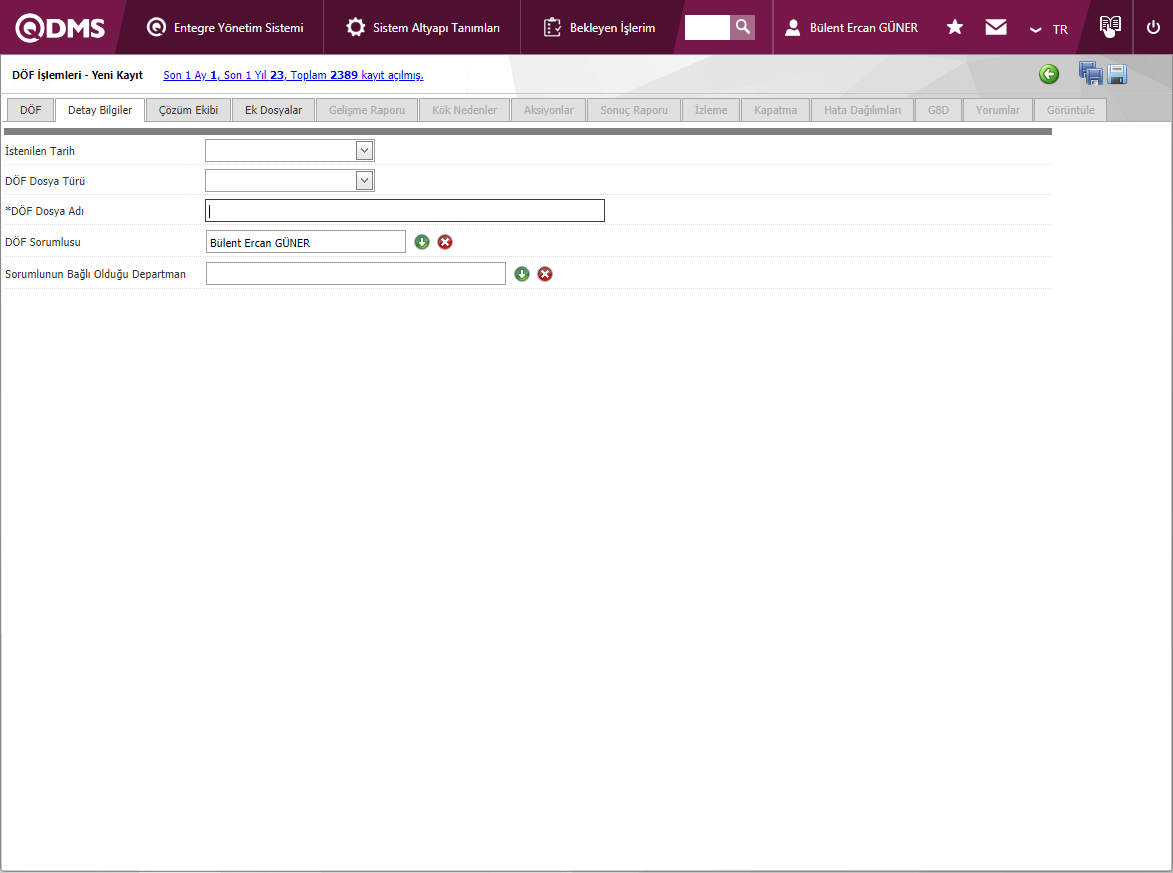Click the QDMS logo
This screenshot has height=873, width=1173.
click(x=60, y=28)
